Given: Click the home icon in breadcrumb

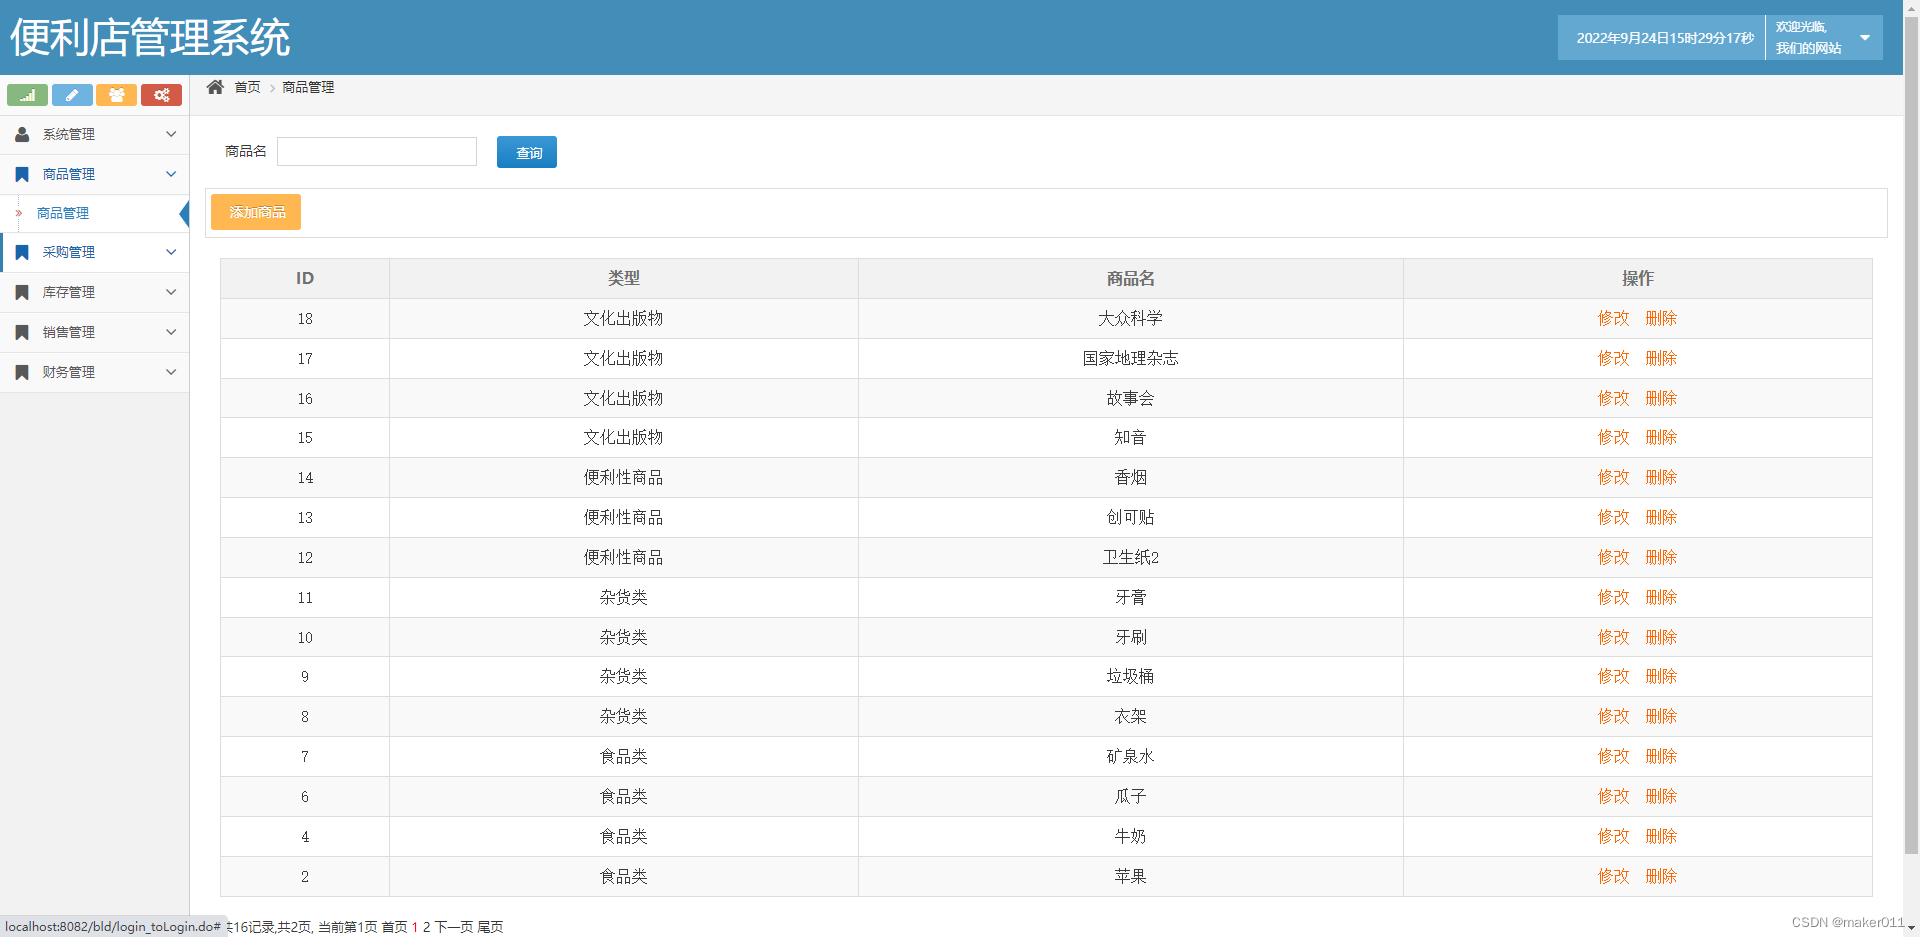Looking at the screenshot, I should [215, 87].
